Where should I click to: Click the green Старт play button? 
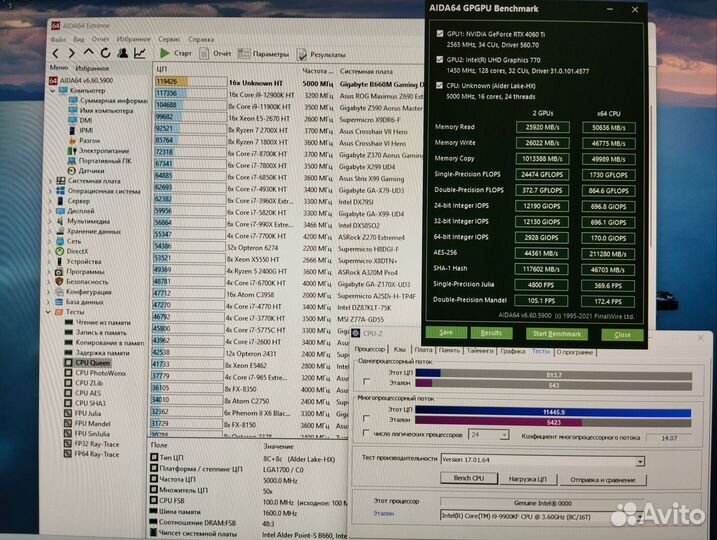tap(176, 53)
